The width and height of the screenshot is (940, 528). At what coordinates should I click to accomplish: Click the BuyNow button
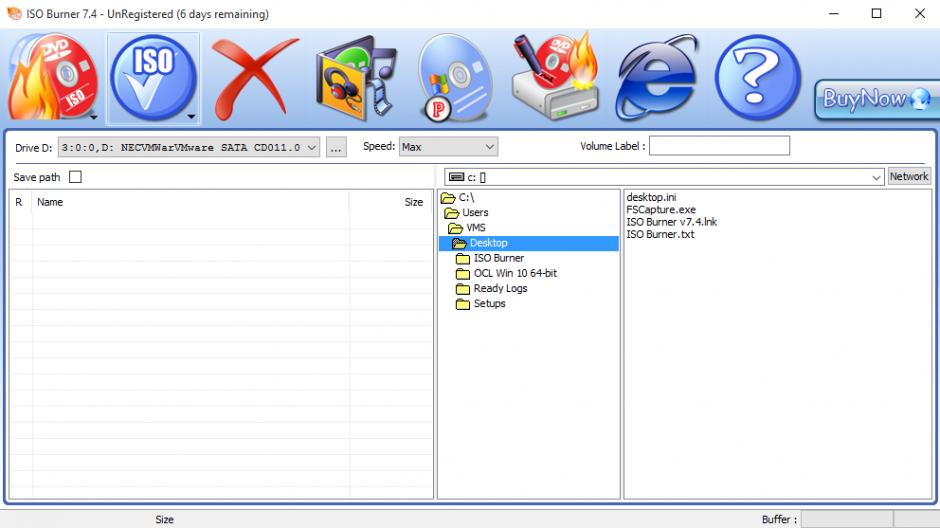(x=876, y=99)
